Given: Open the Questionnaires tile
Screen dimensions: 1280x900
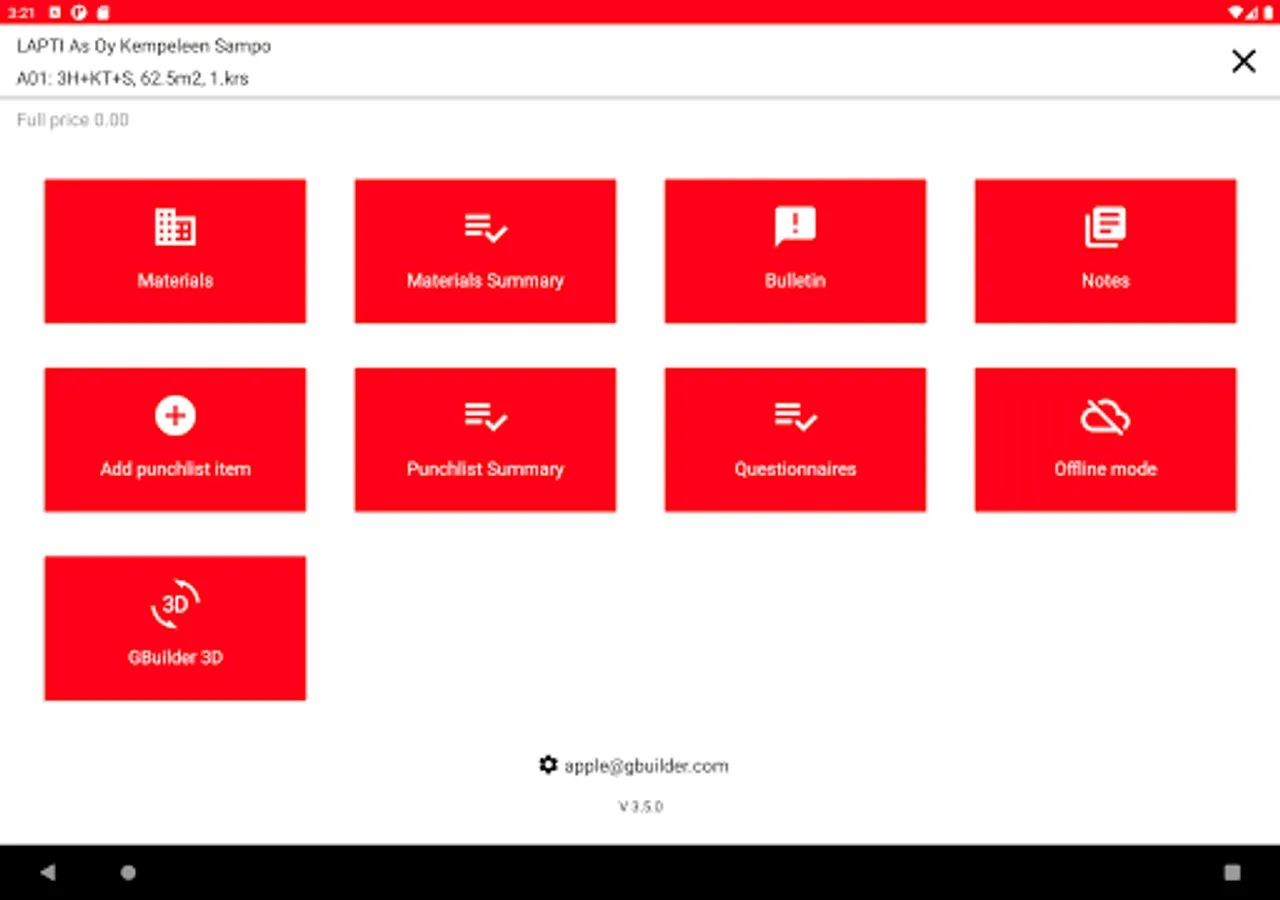Looking at the screenshot, I should coord(795,440).
